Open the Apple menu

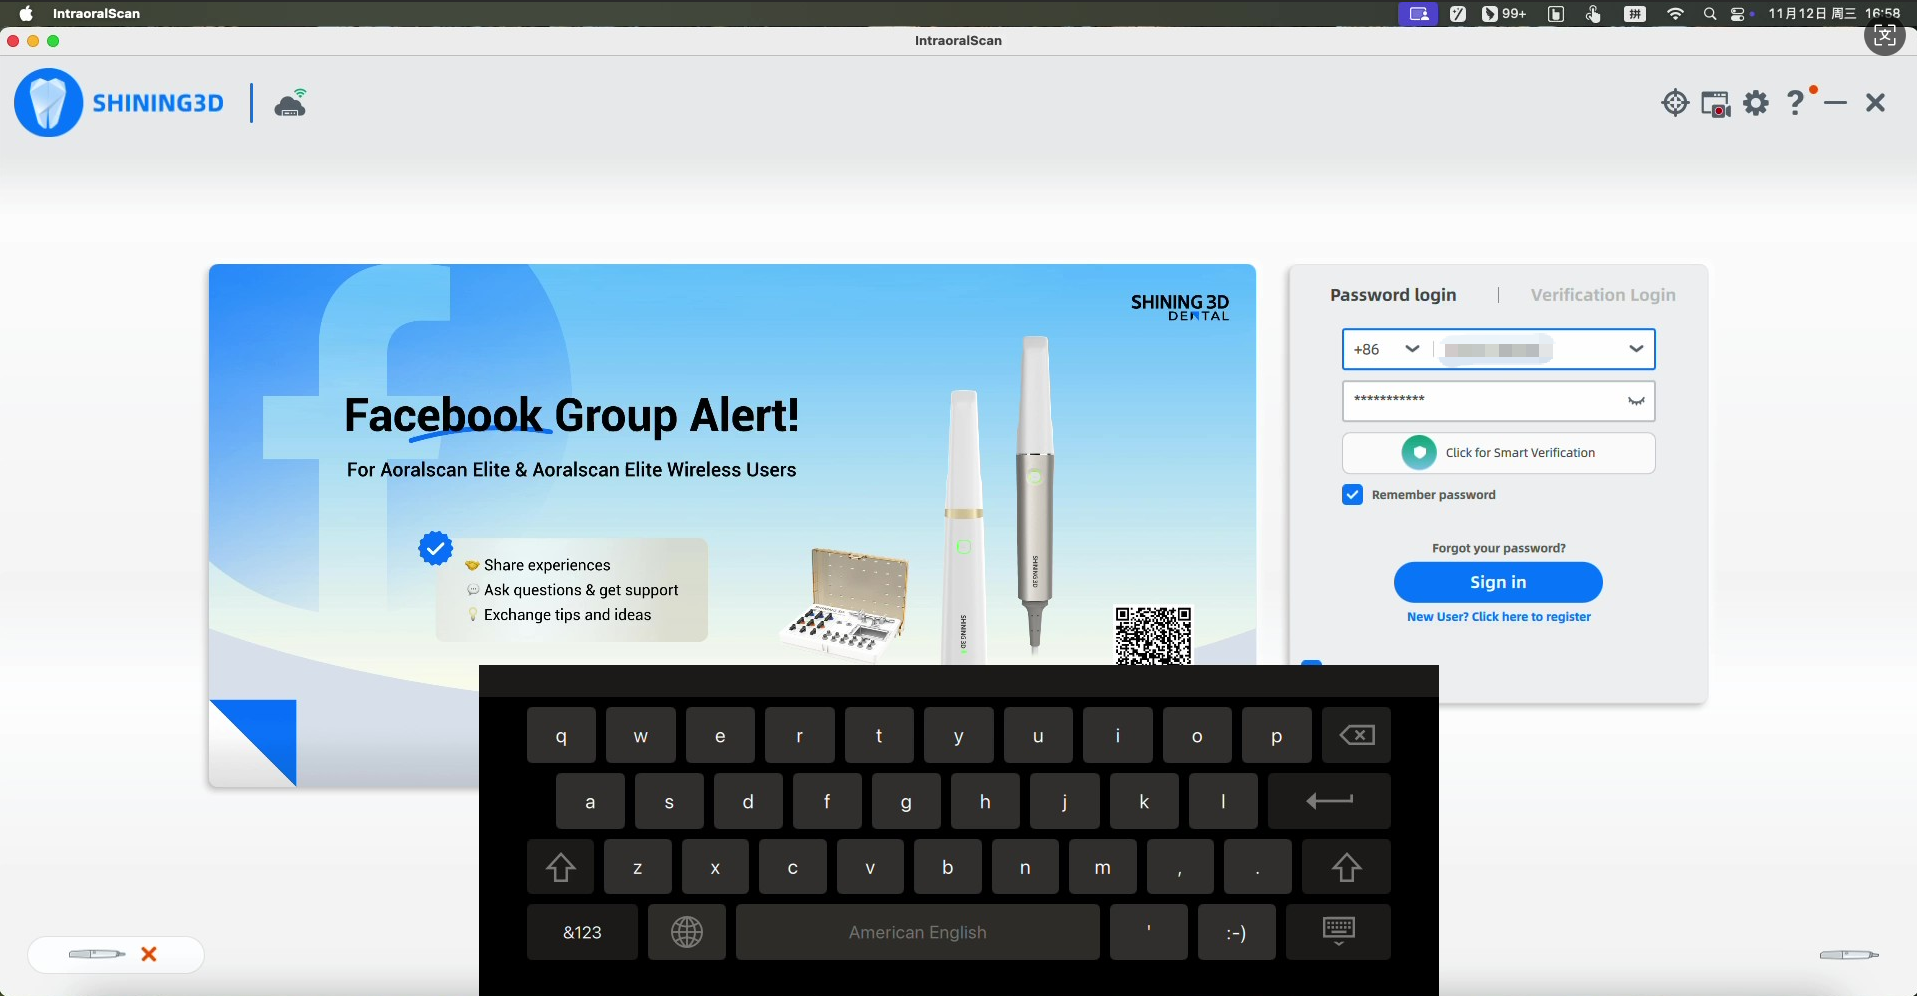[x=26, y=14]
